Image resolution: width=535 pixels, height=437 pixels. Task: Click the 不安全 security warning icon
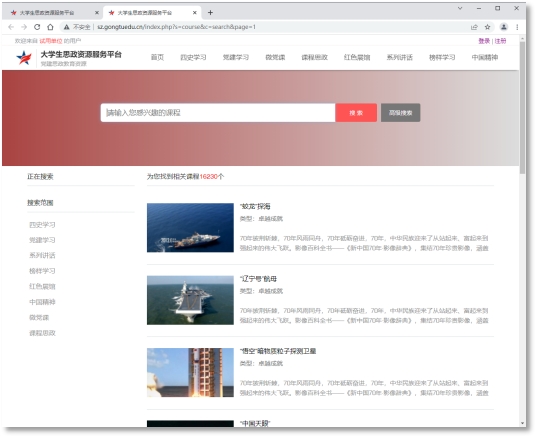point(67,27)
